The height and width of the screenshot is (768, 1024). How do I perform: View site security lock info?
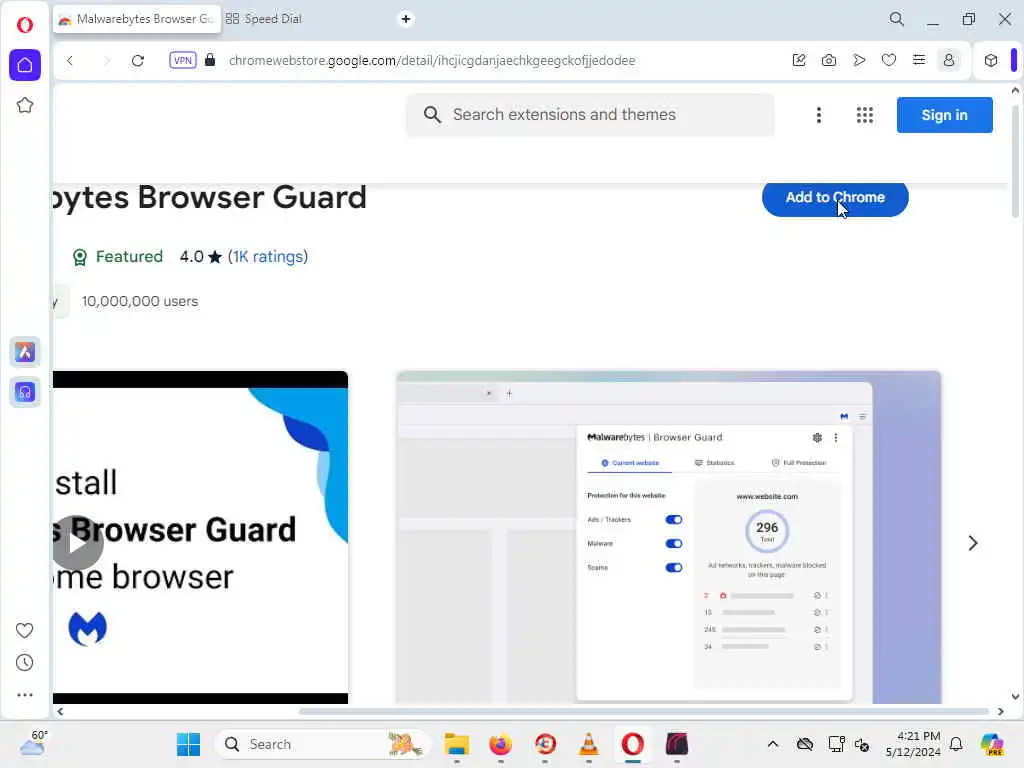[210, 60]
